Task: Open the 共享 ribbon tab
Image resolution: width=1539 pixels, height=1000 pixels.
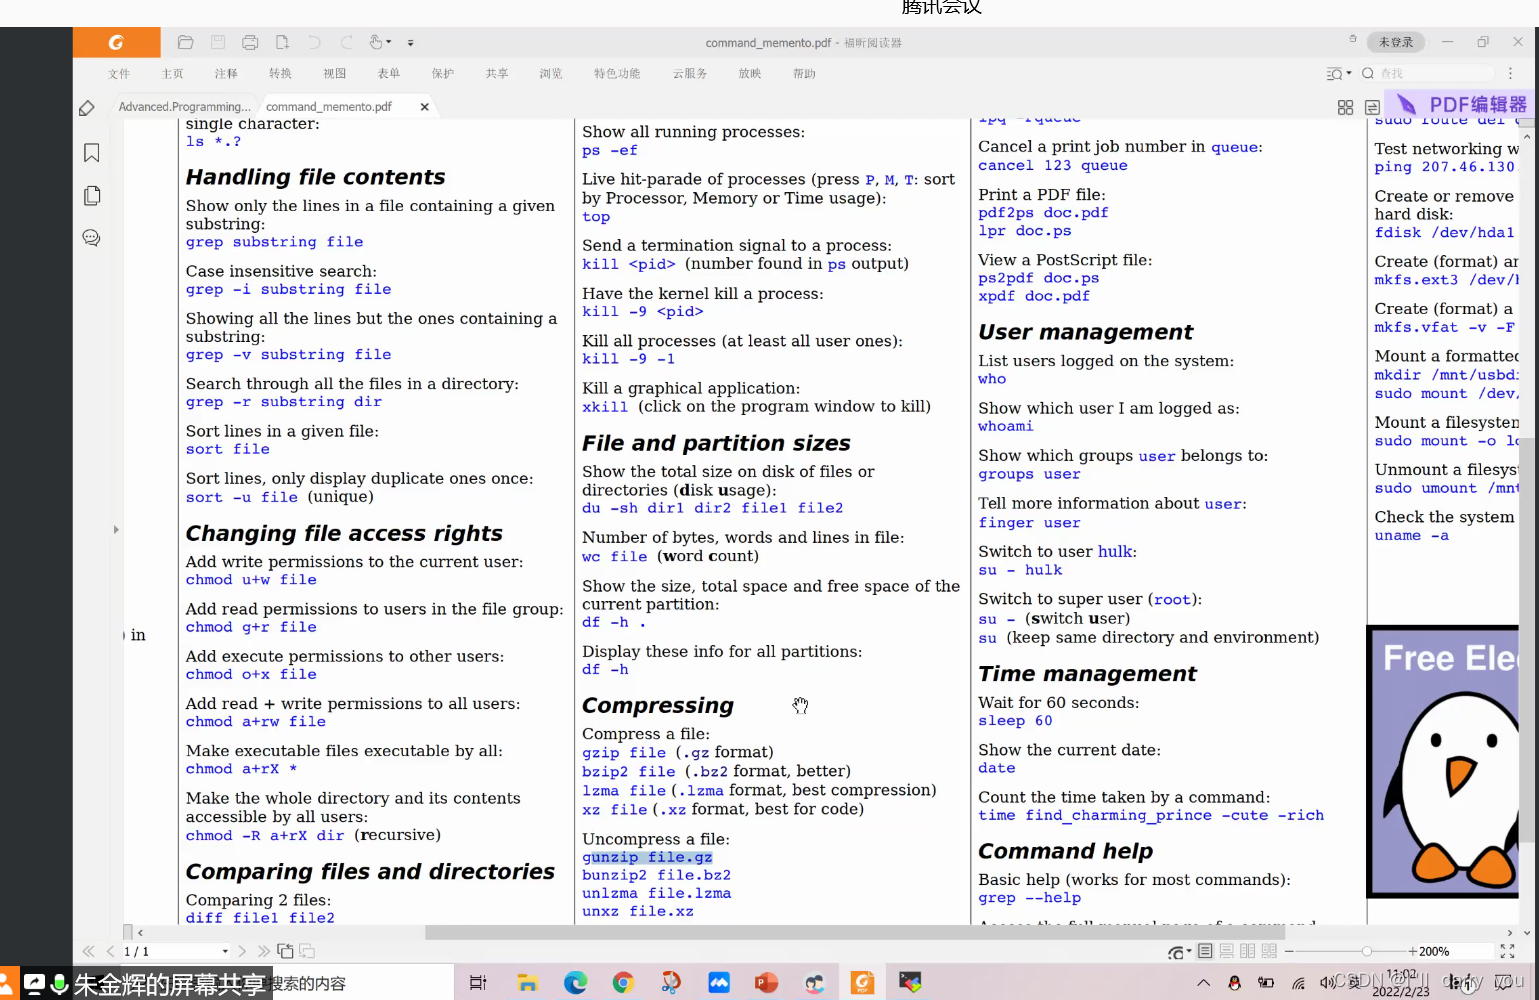Action: coord(497,74)
